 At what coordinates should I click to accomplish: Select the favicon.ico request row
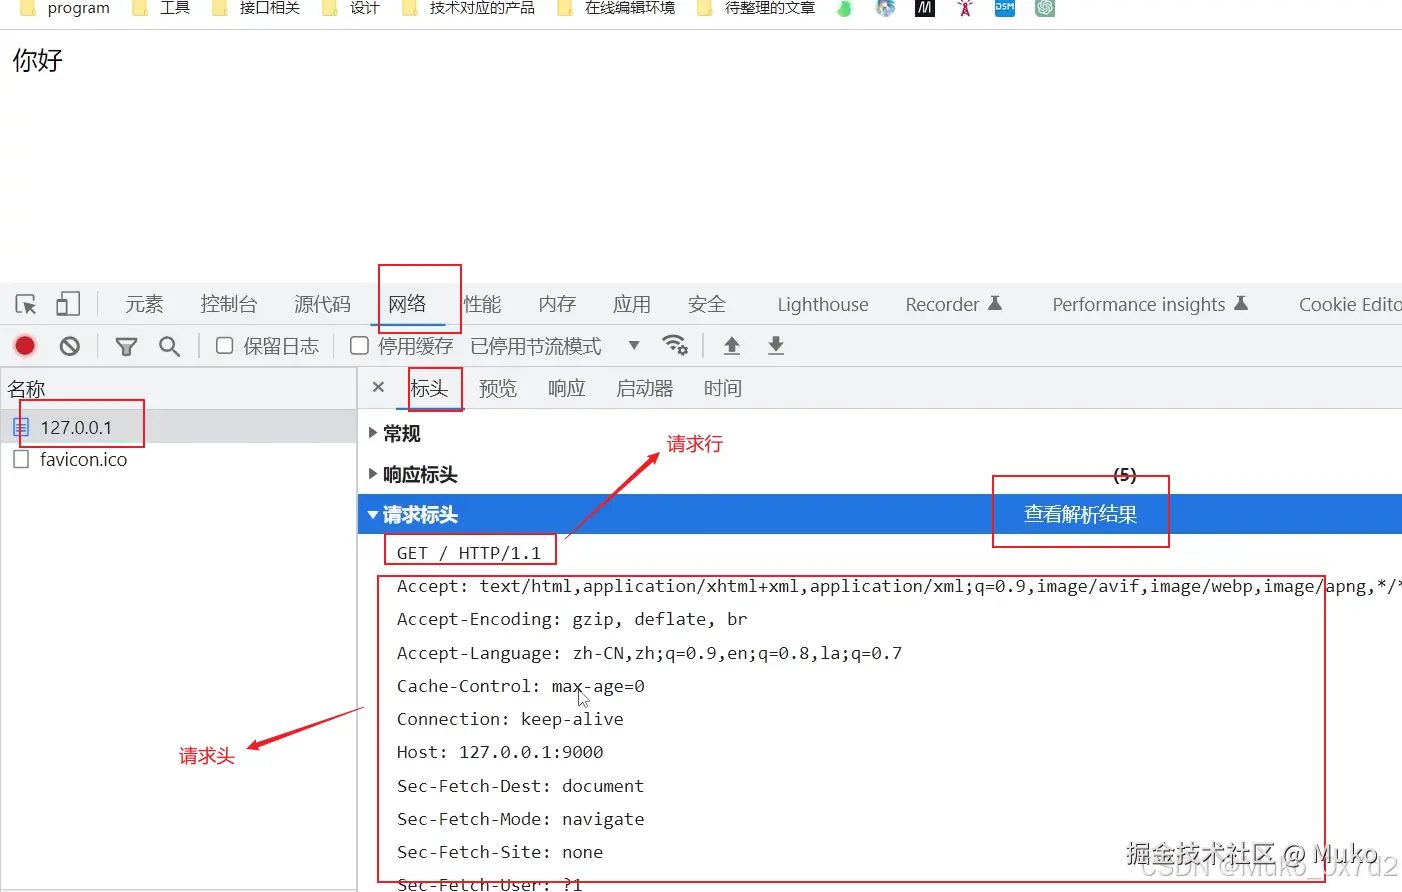pyautogui.click(x=178, y=459)
